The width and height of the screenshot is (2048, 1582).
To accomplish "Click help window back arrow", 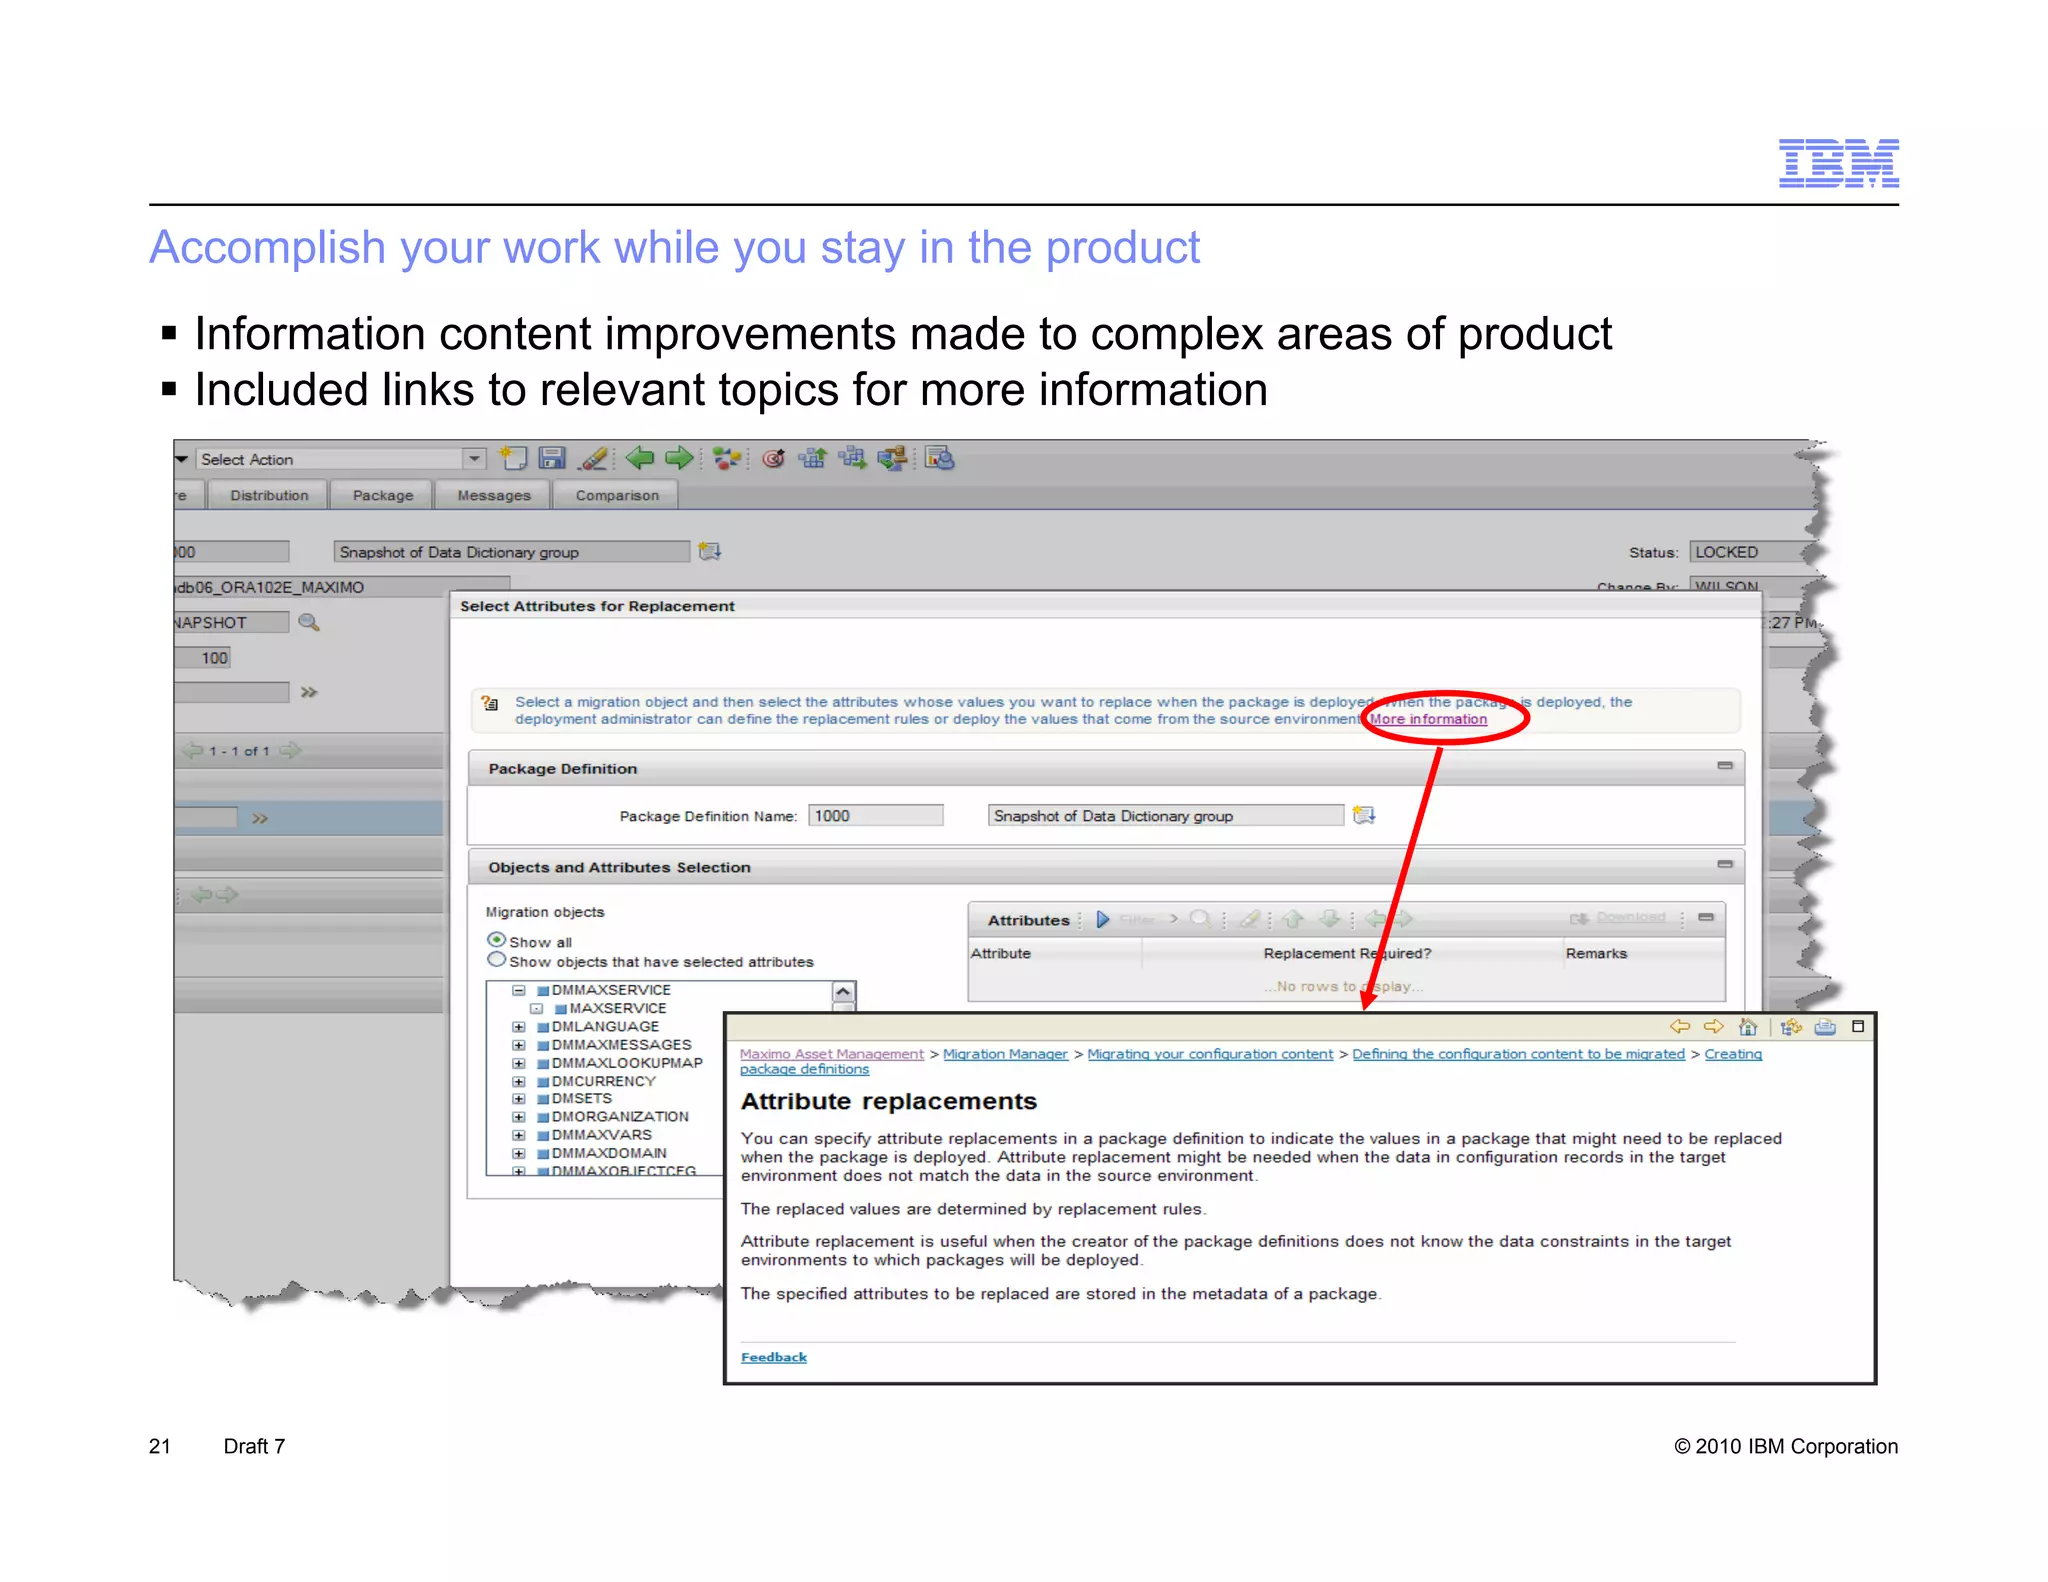I will (x=1680, y=1027).
